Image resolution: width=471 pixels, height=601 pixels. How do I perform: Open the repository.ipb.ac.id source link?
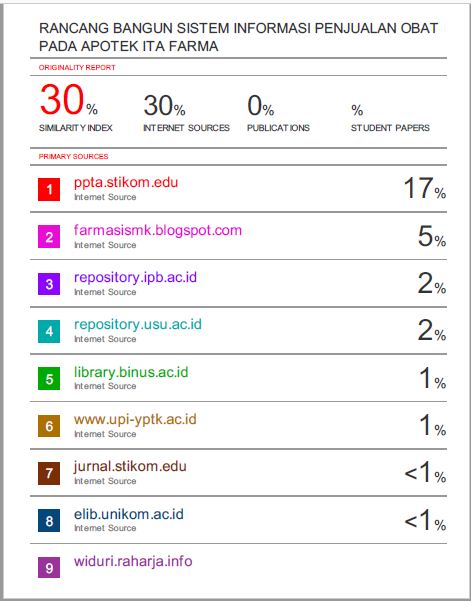tap(135, 277)
